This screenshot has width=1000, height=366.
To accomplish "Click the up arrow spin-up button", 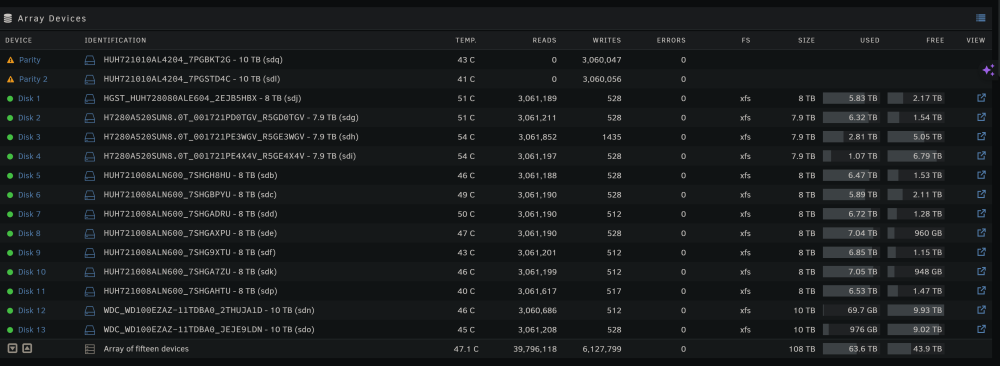I will point(27,348).
